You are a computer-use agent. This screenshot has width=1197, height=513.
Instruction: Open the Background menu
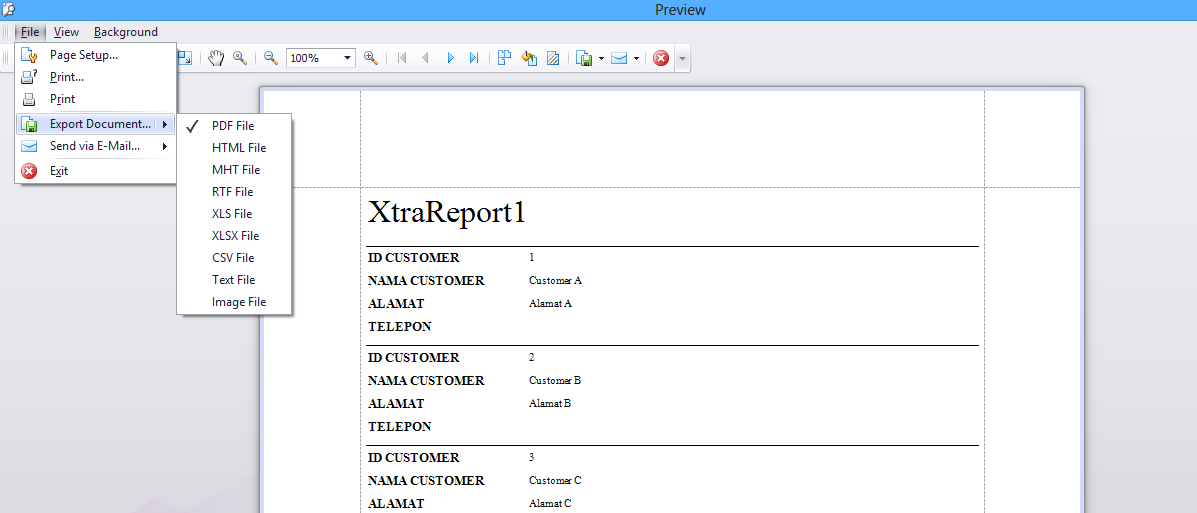[x=126, y=32]
